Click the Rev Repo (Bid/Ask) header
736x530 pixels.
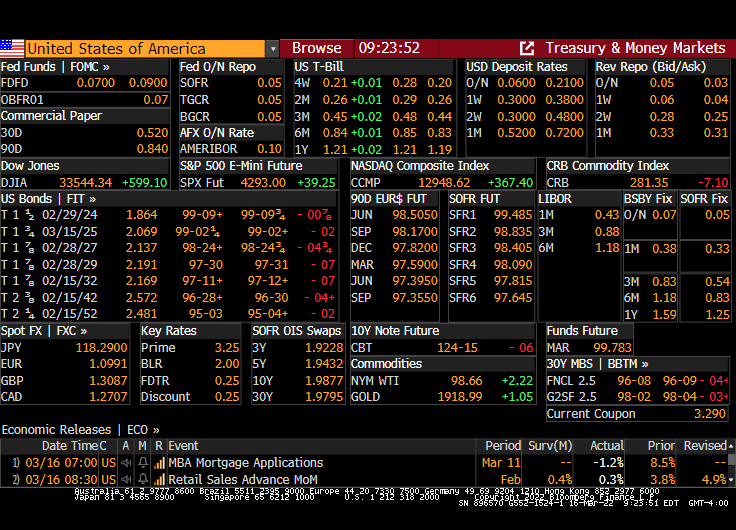651,67
